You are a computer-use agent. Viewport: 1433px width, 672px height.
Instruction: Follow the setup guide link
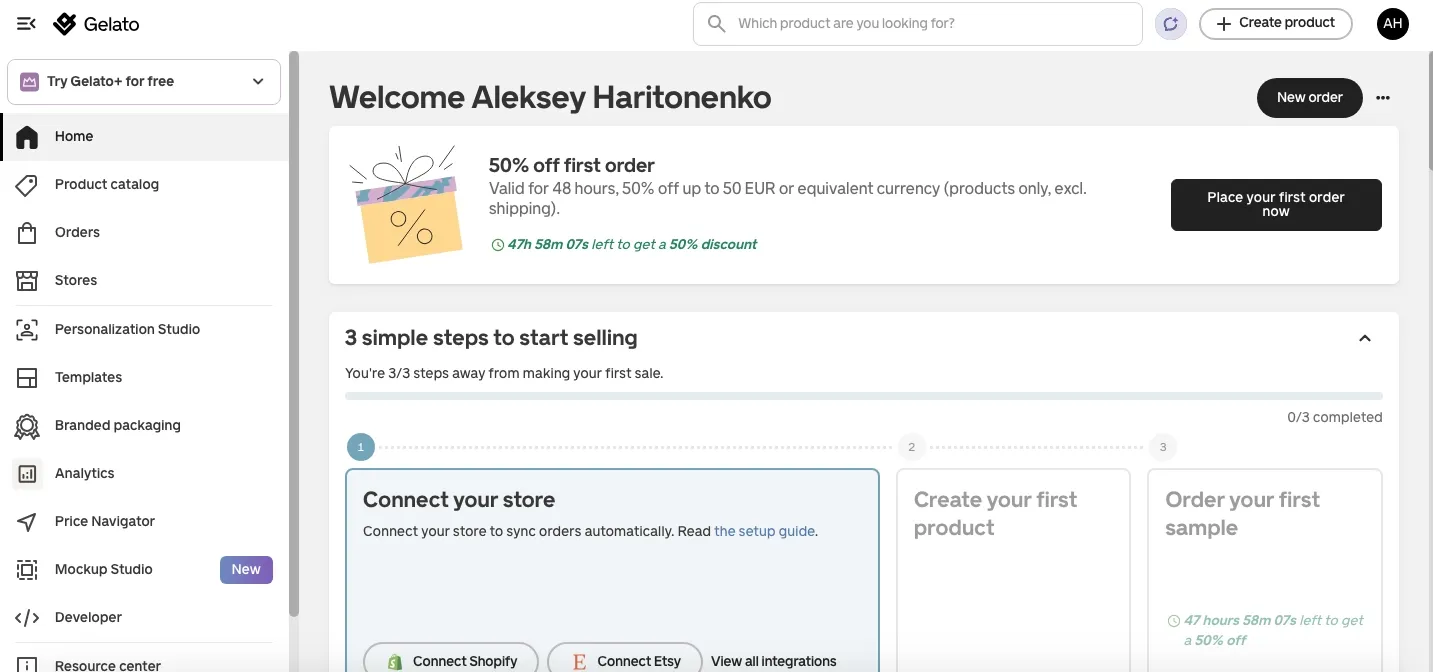click(x=764, y=531)
